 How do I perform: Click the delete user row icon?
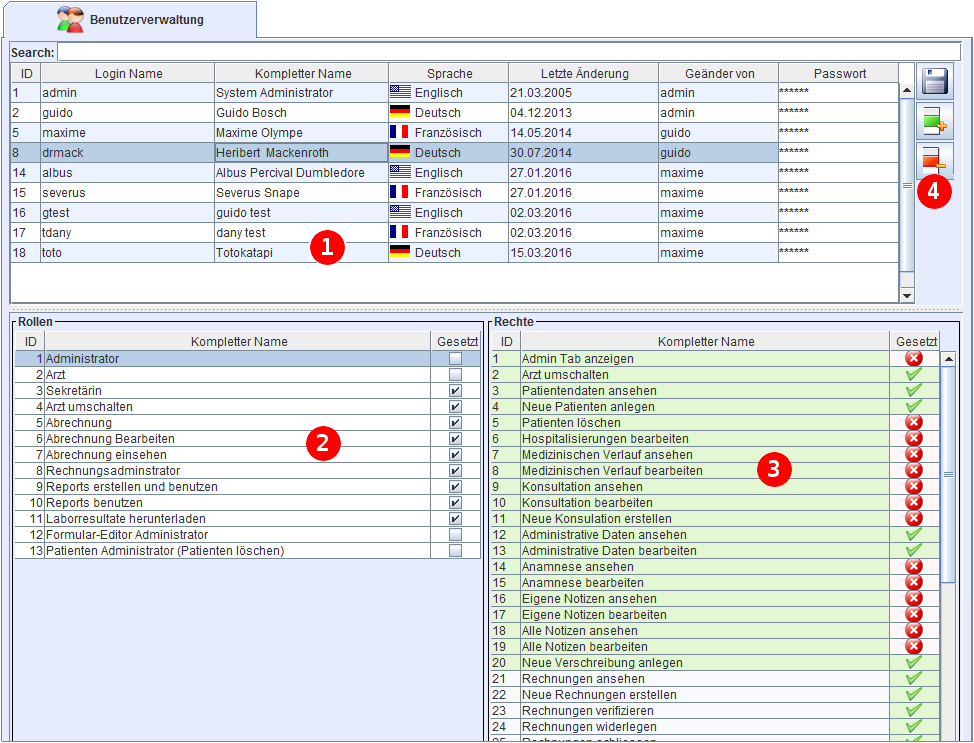935,159
